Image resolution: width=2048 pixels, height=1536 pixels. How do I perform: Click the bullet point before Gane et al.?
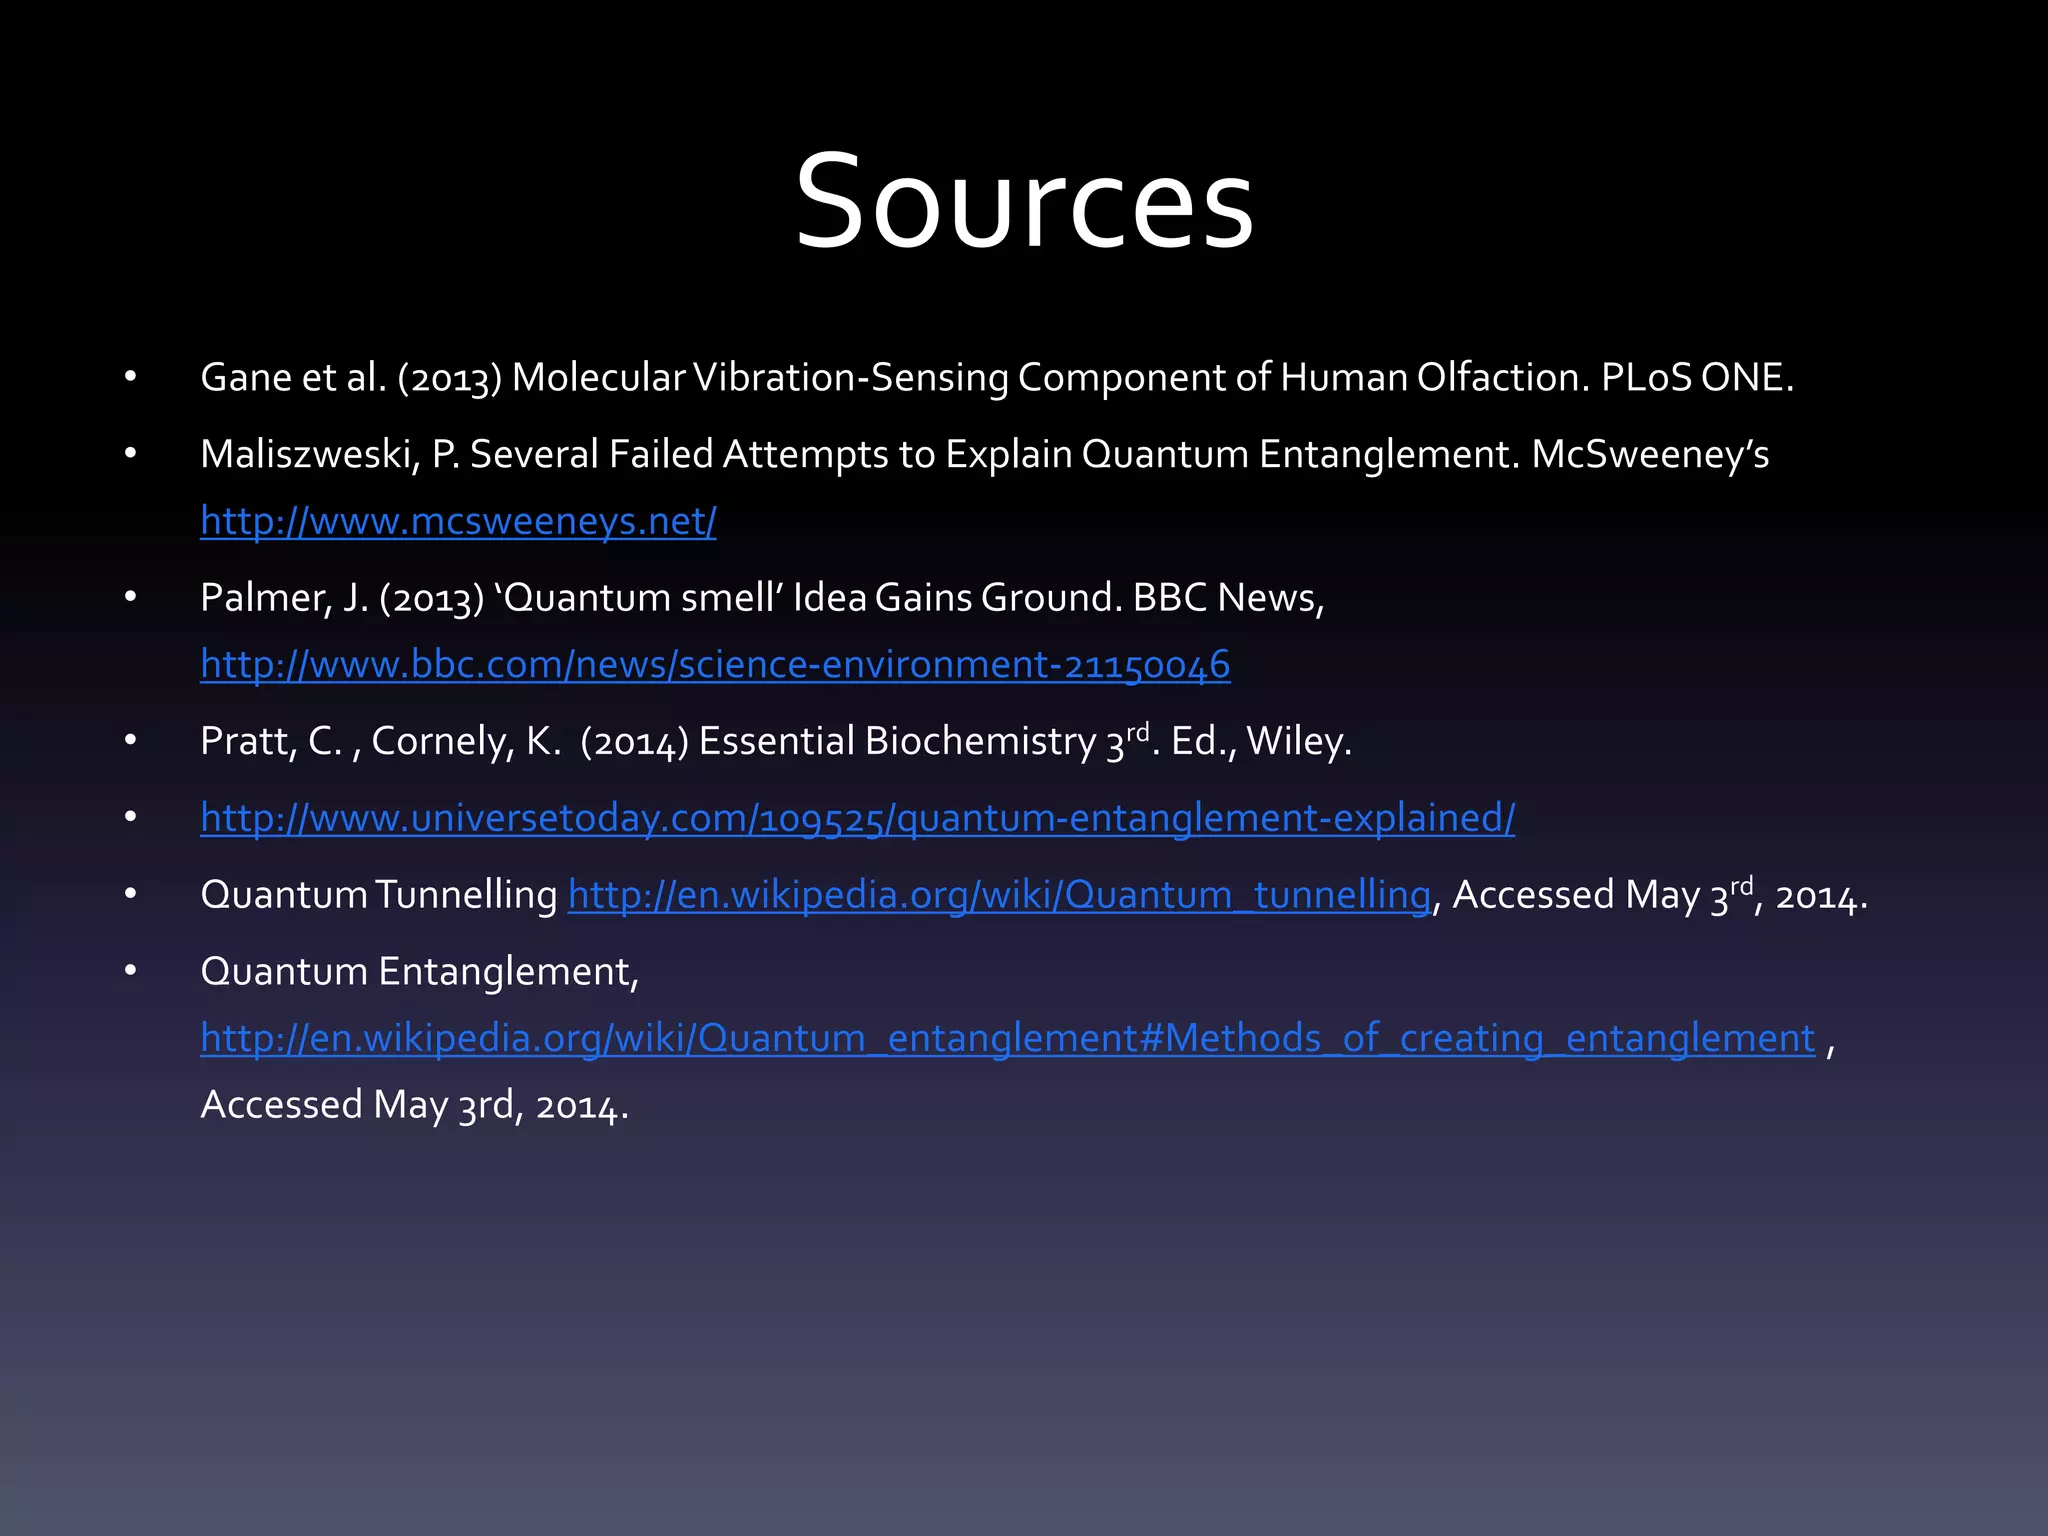tap(130, 377)
